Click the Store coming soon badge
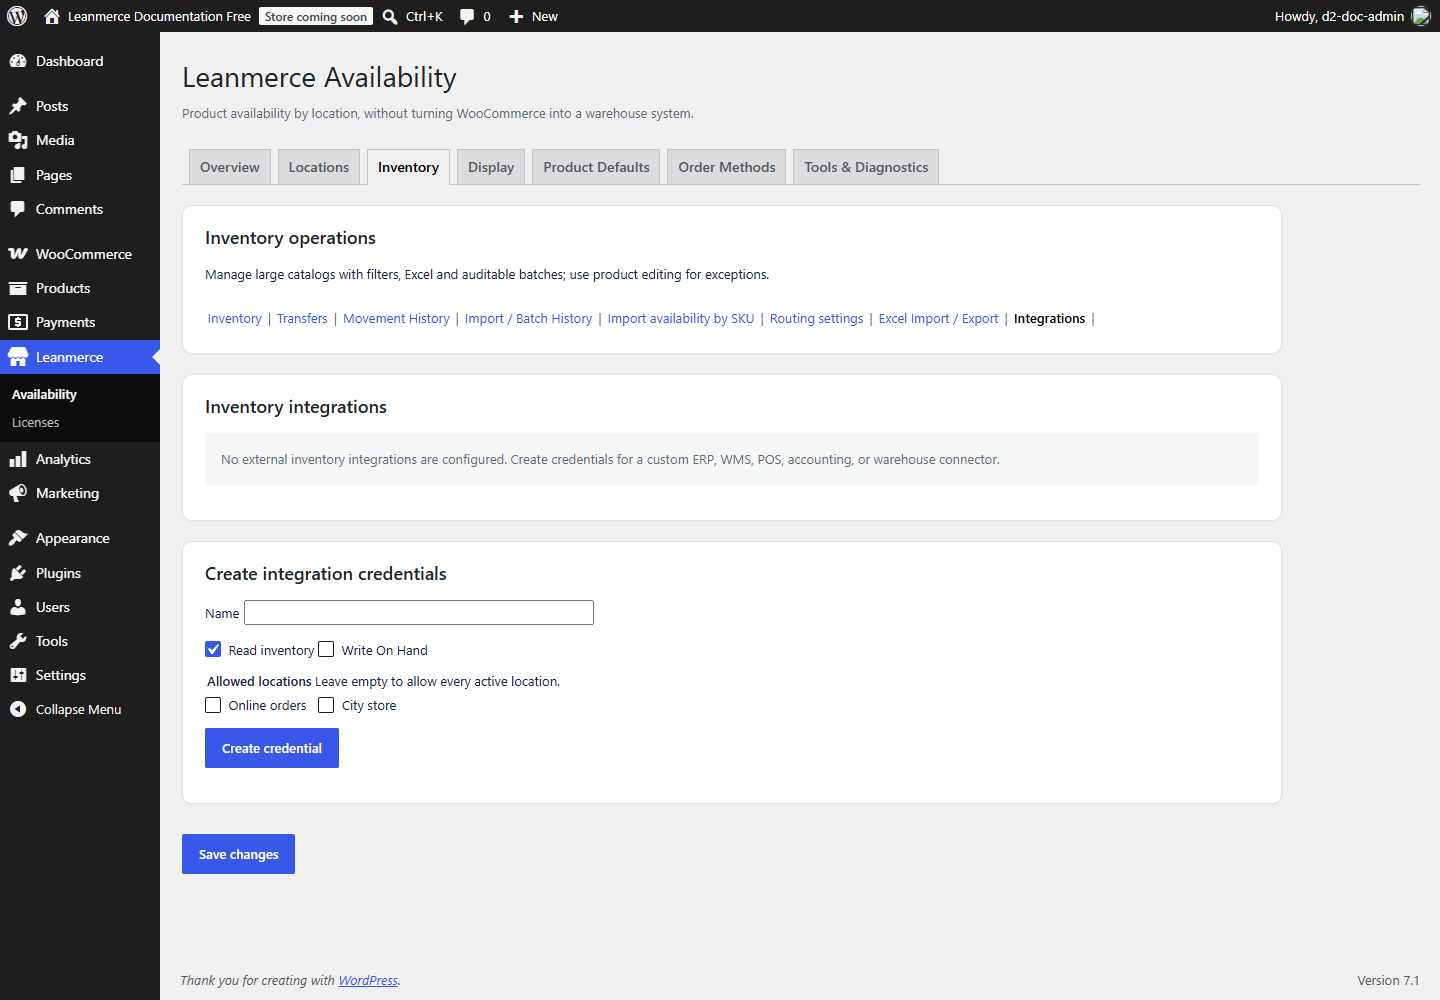The height and width of the screenshot is (1000, 1440). tap(316, 16)
